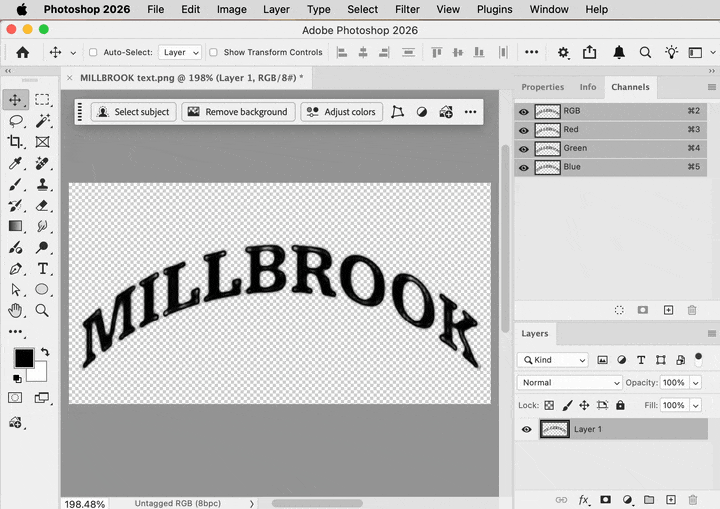Open the Apple menu
The width and height of the screenshot is (720, 509).
click(21, 9)
